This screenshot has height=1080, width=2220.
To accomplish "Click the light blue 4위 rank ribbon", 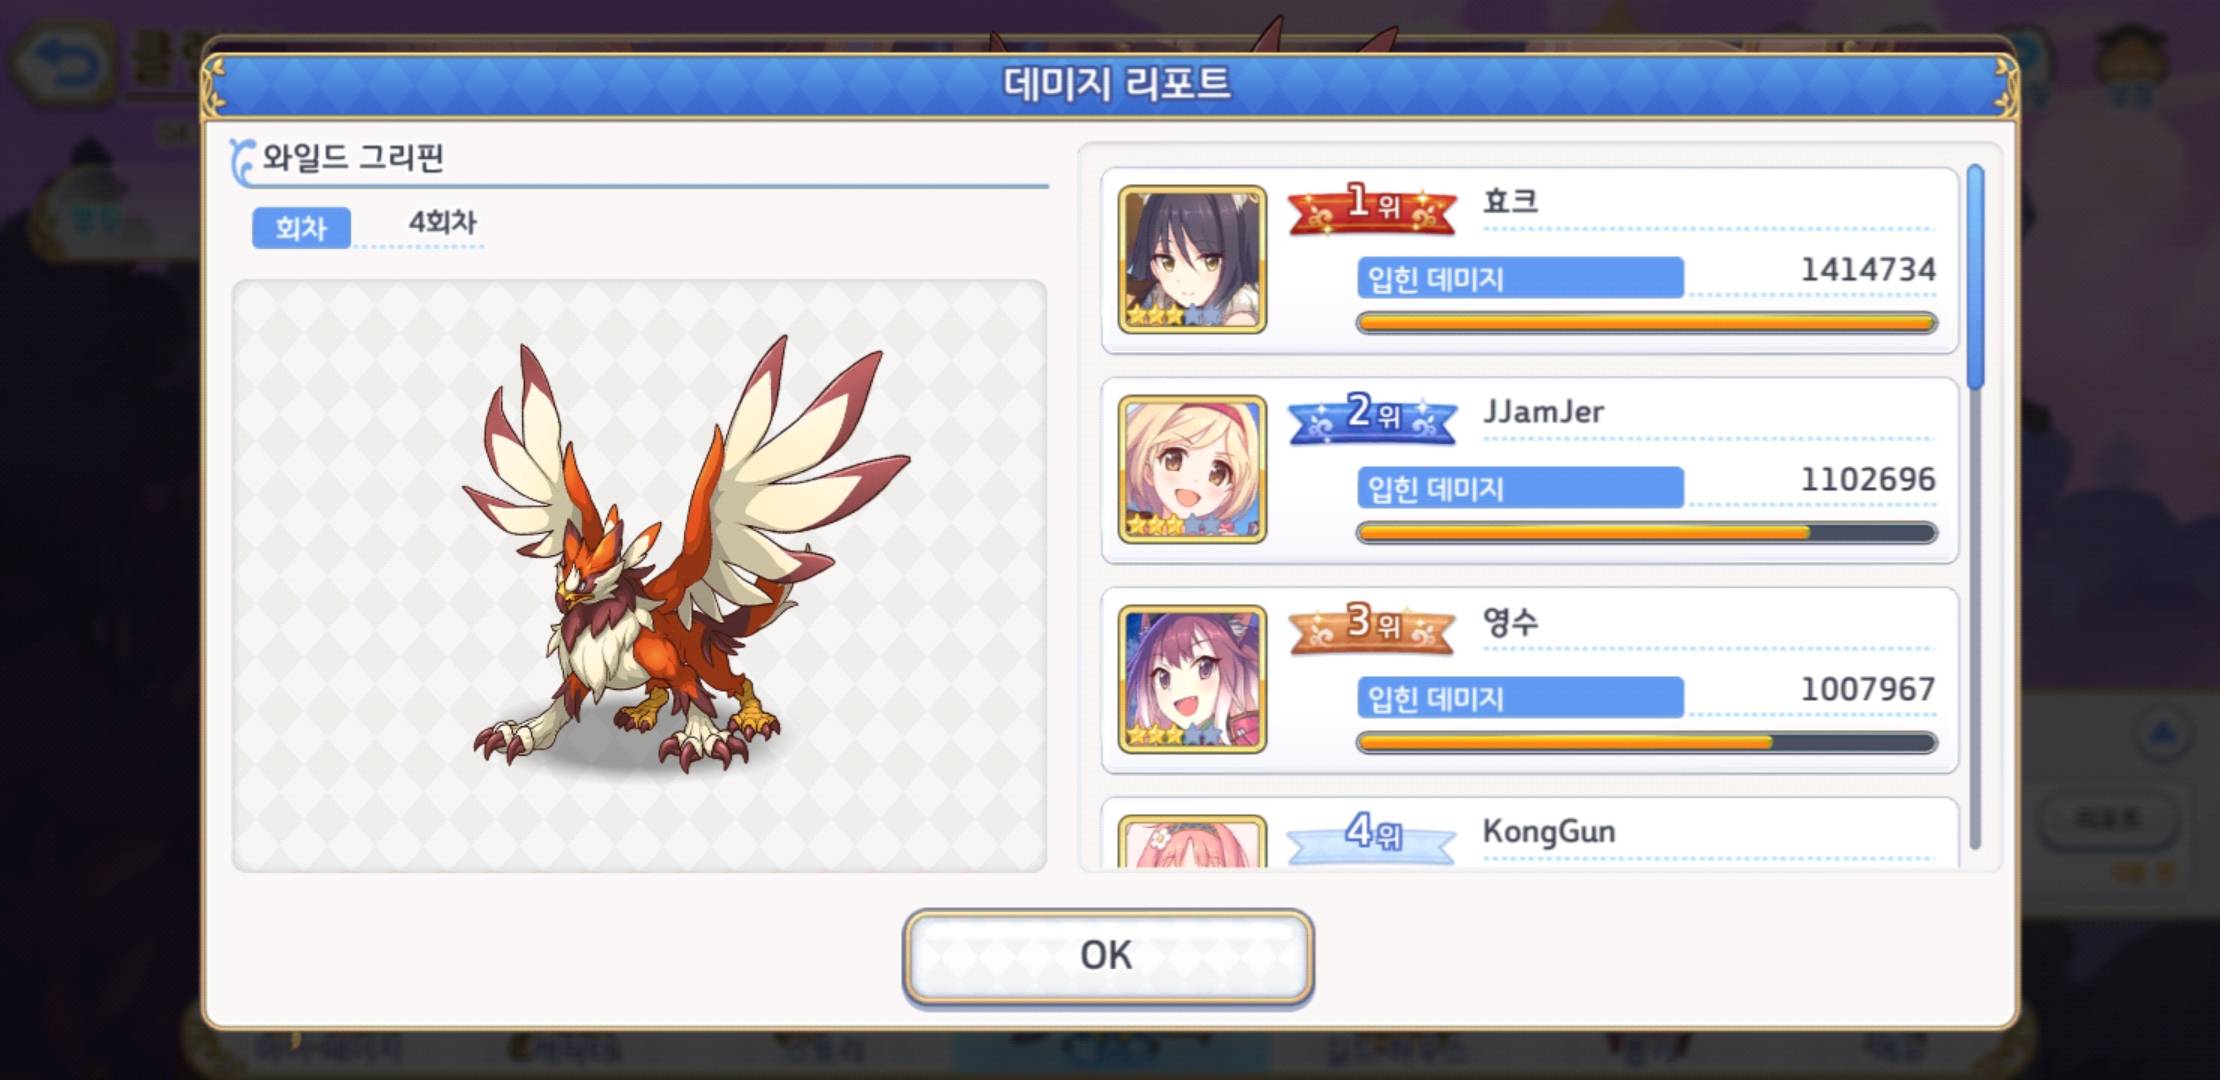I will pos(1370,836).
